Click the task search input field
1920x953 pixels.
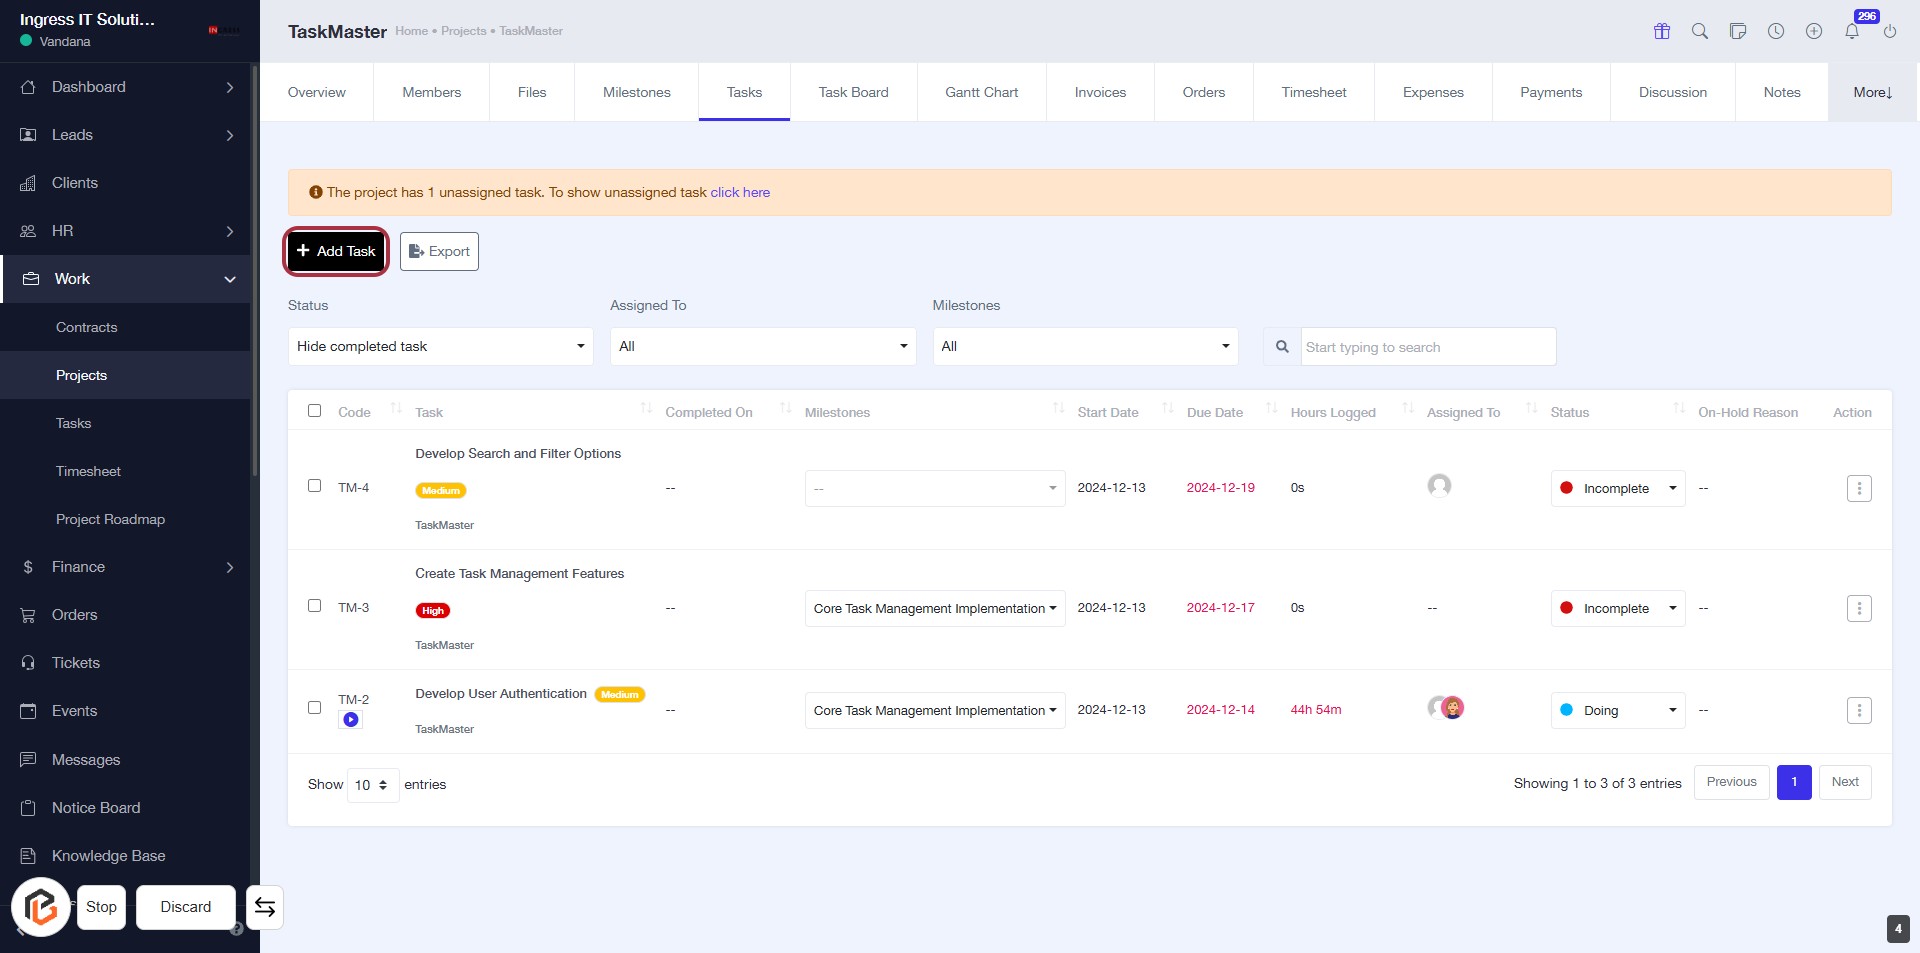[1427, 347]
